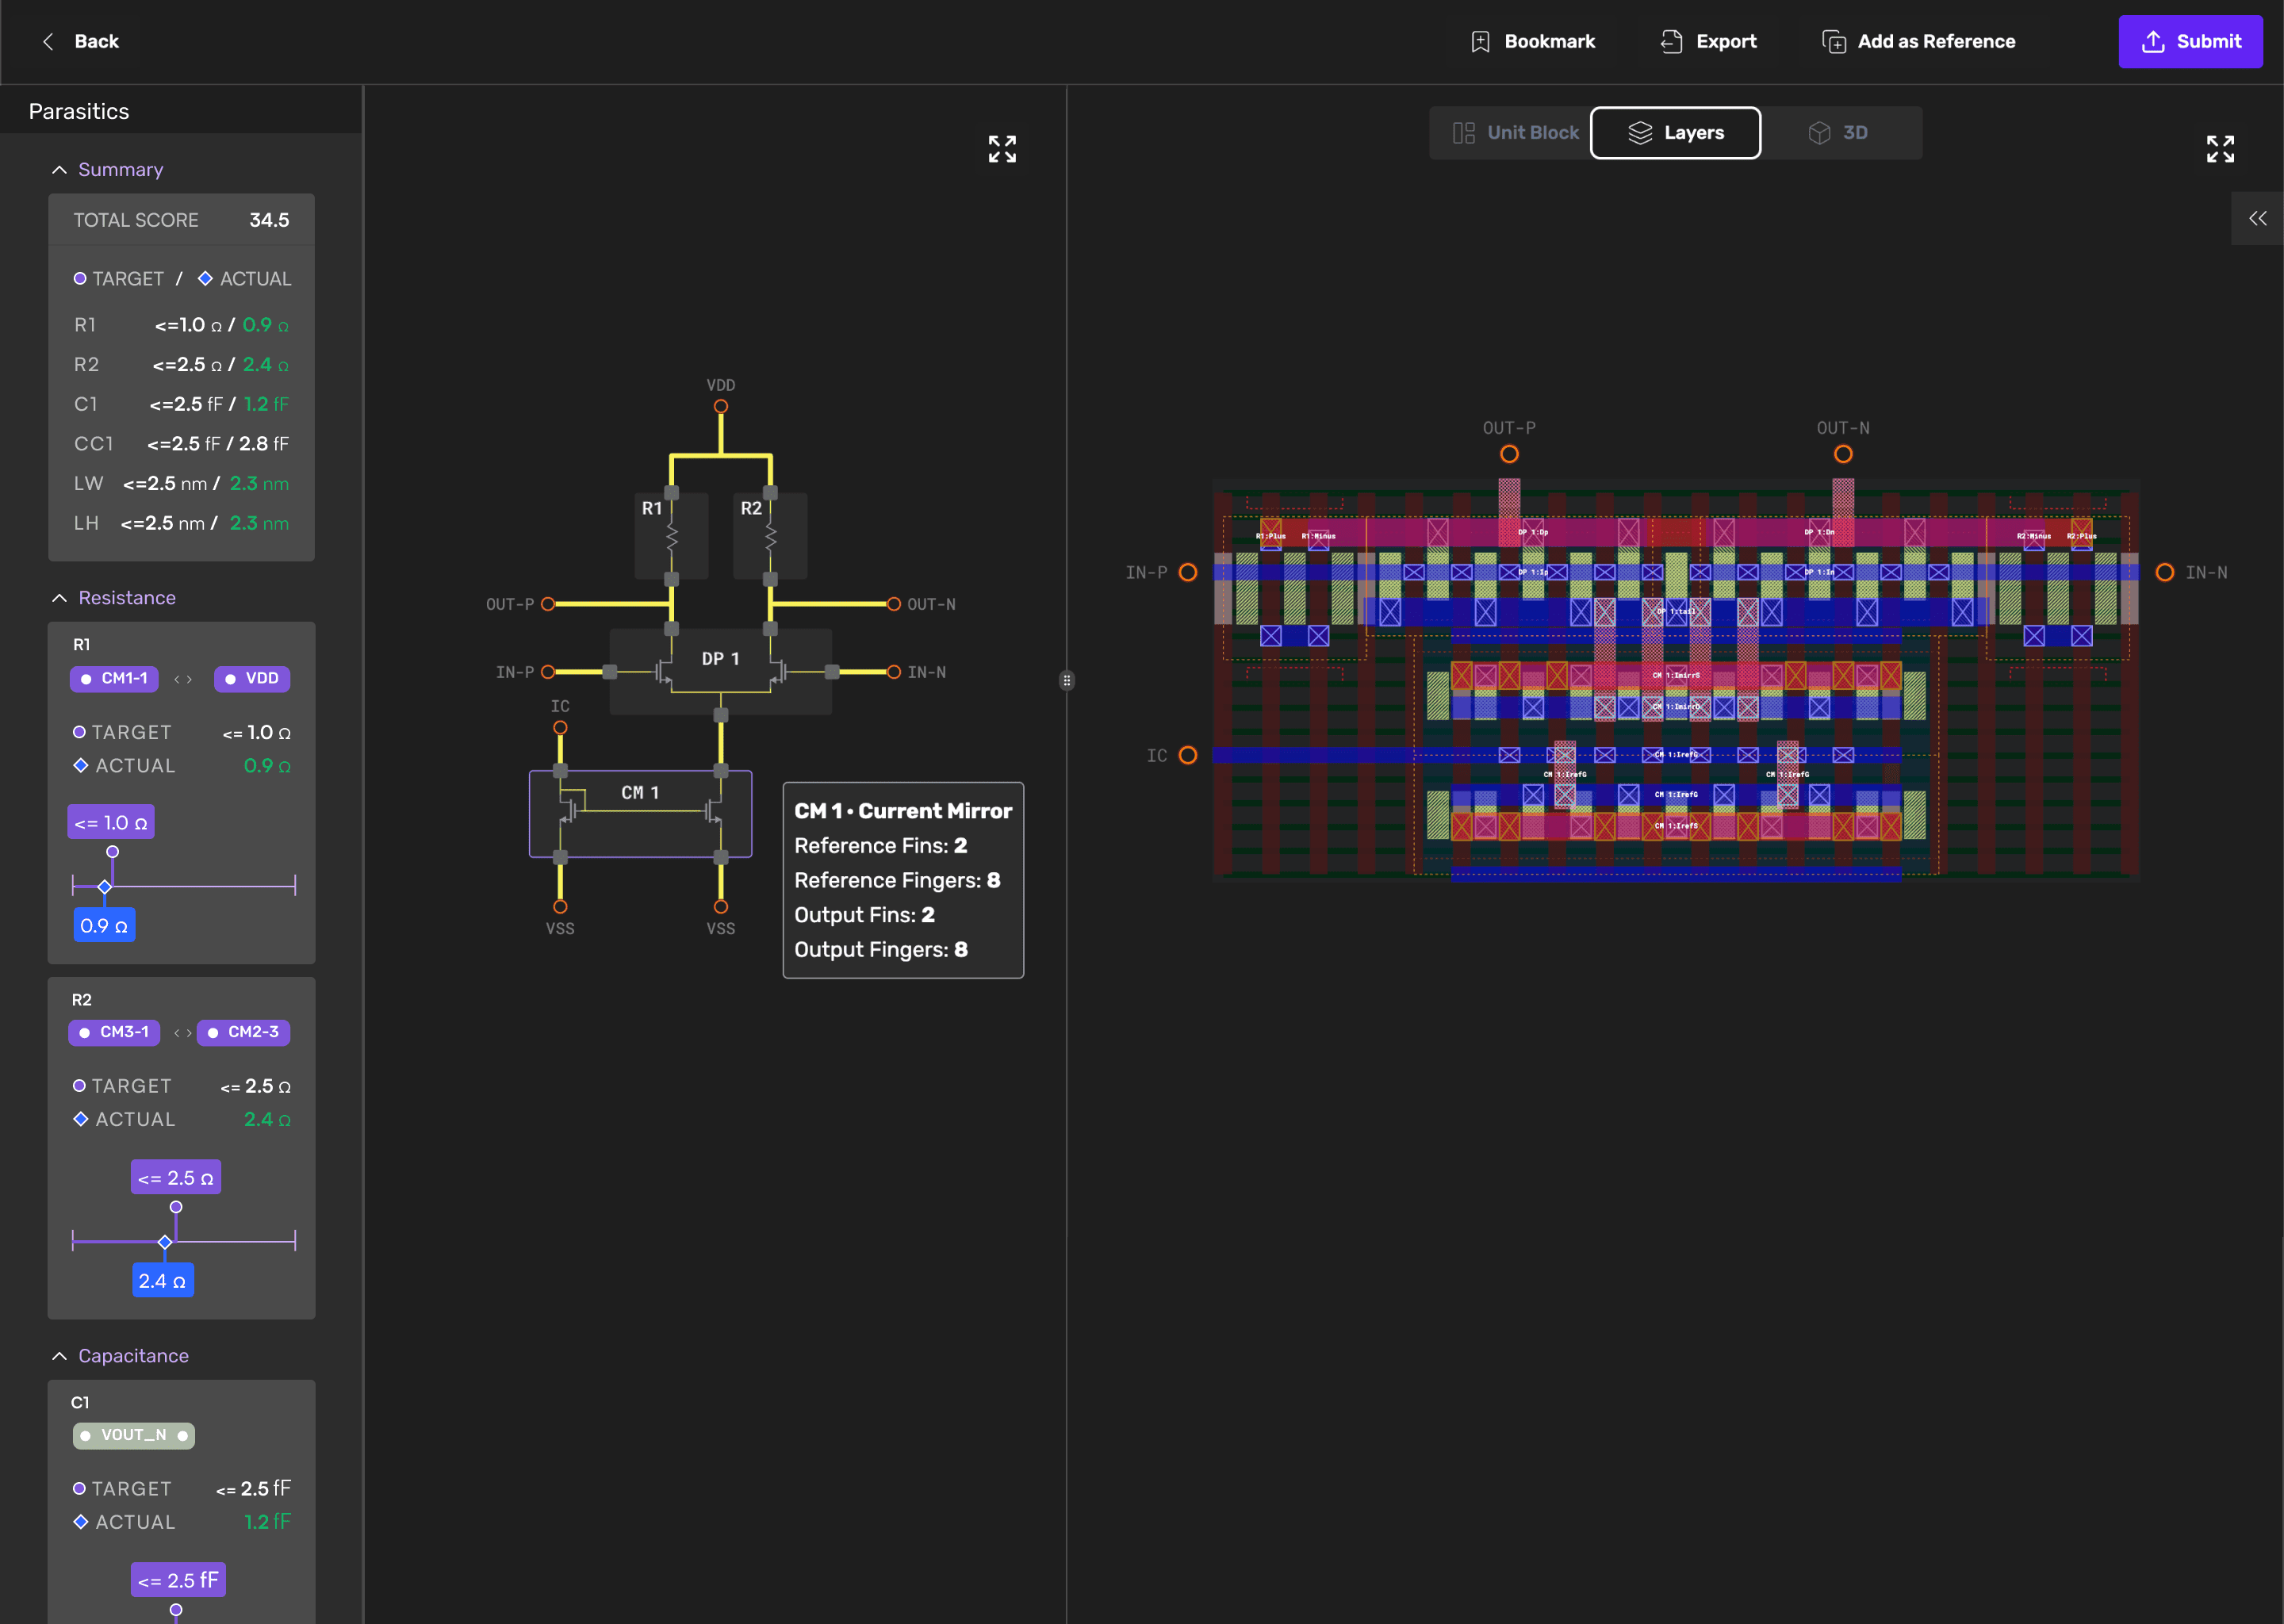Click the LH summary row
This screenshot has height=1624, width=2284.
[181, 523]
